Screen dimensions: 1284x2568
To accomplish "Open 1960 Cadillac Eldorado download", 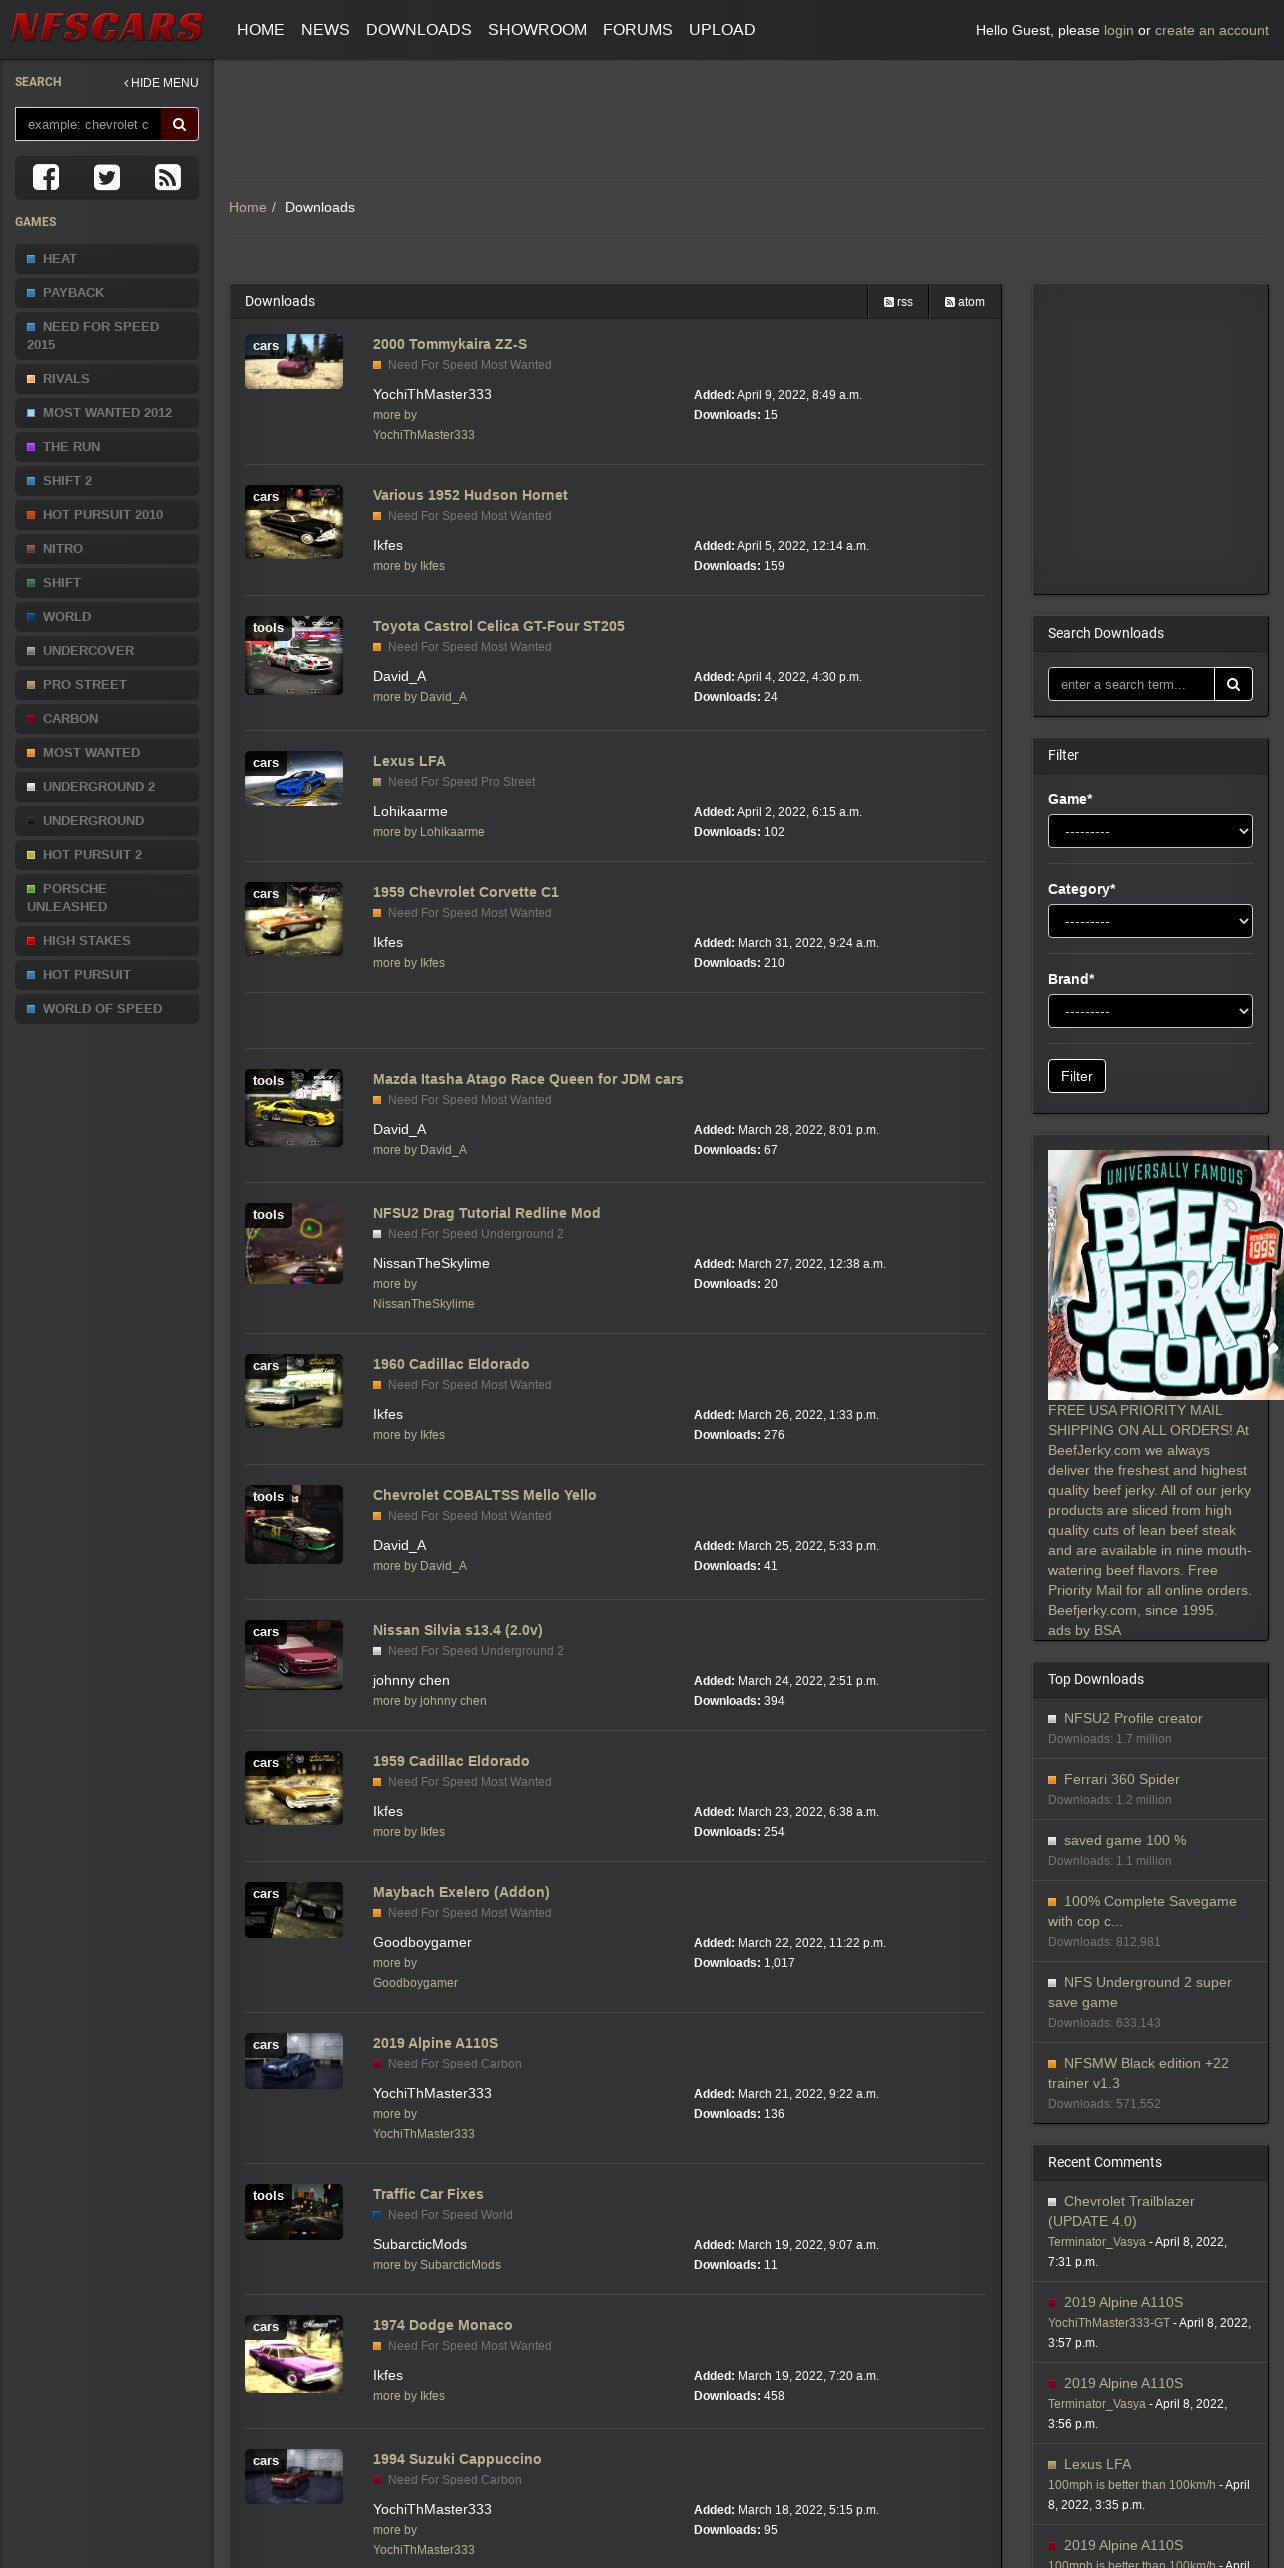I will (451, 1364).
